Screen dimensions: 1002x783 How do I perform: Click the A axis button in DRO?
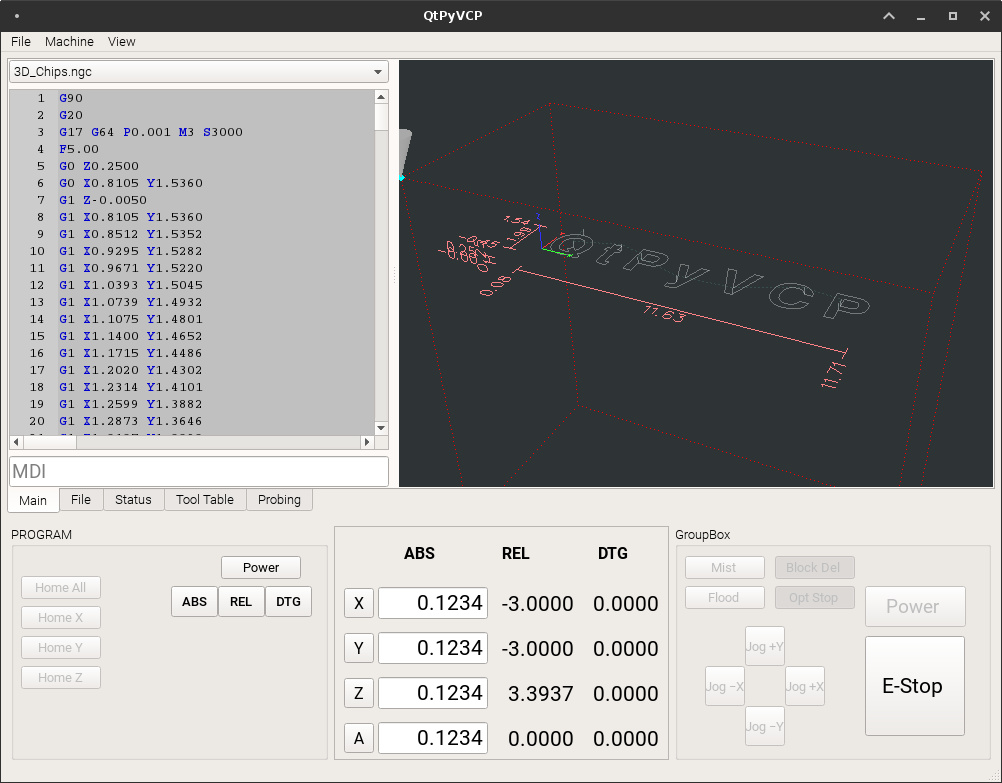(358, 738)
